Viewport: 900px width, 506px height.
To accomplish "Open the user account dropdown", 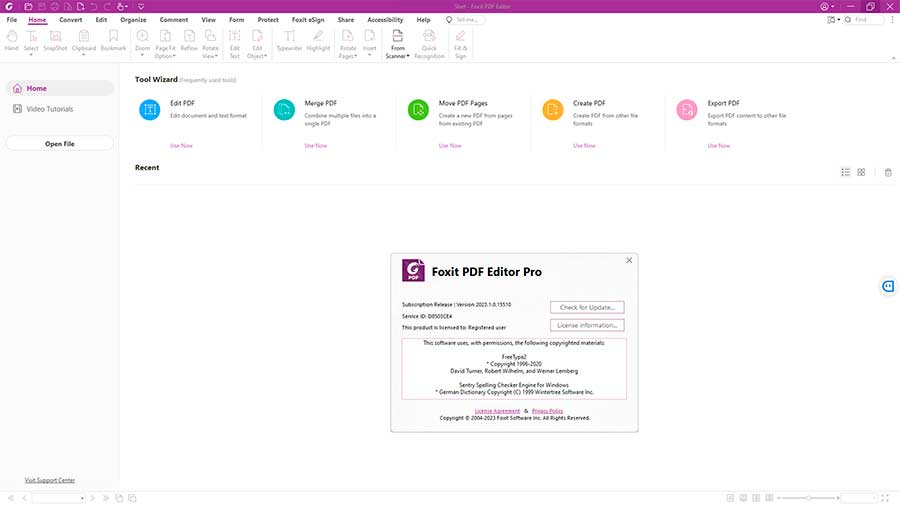I will [827, 6].
